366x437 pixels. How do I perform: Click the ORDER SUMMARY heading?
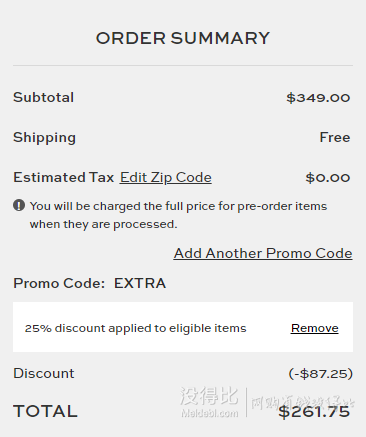coord(183,38)
